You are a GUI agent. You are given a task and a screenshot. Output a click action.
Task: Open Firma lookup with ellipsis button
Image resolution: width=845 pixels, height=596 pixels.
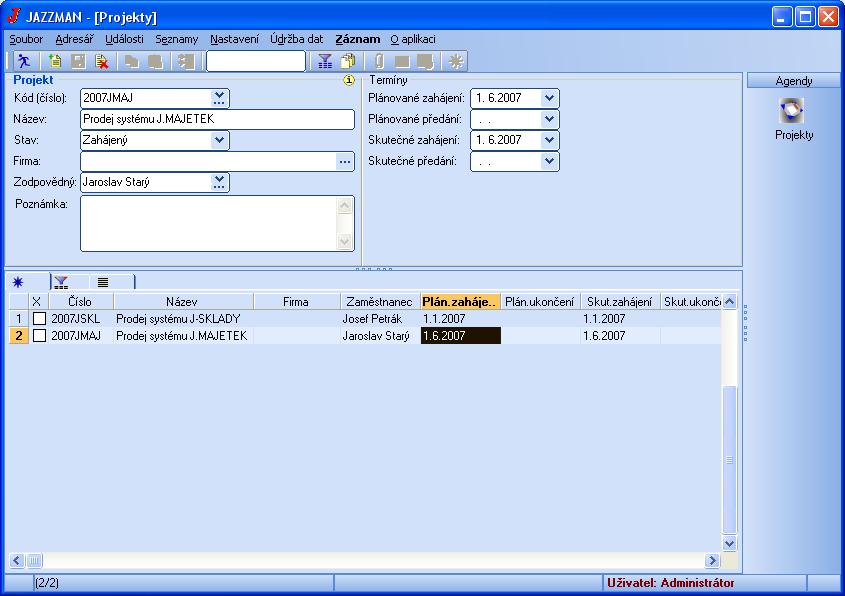pyautogui.click(x=345, y=162)
